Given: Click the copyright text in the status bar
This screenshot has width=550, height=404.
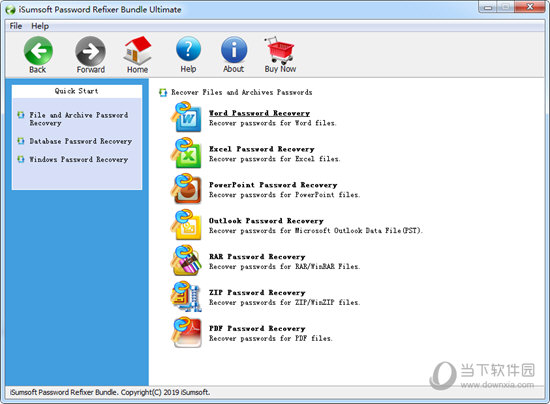Looking at the screenshot, I should (x=110, y=392).
